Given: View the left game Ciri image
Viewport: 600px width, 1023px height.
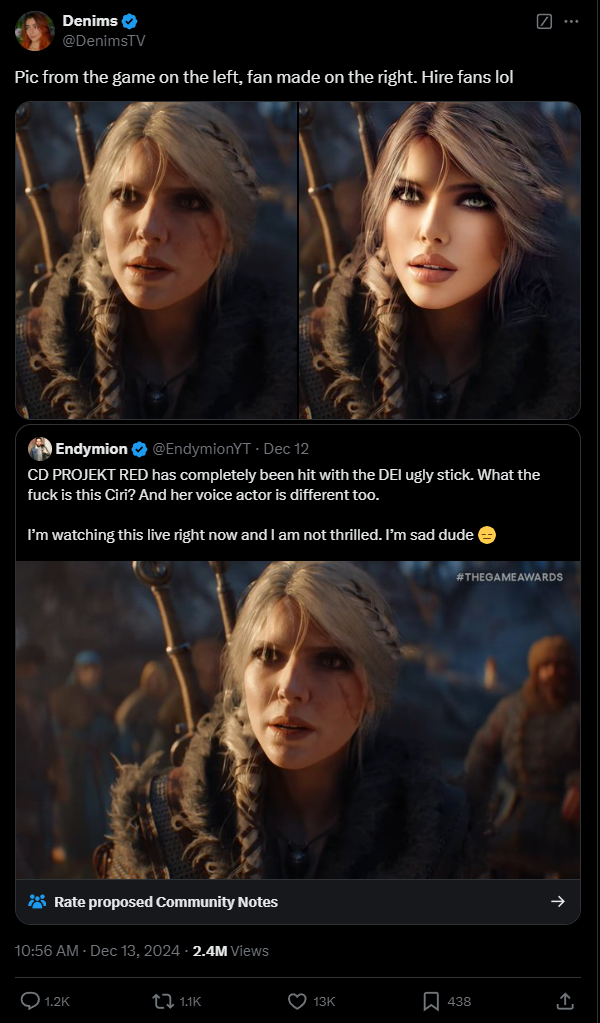Looking at the screenshot, I should pyautogui.click(x=157, y=260).
